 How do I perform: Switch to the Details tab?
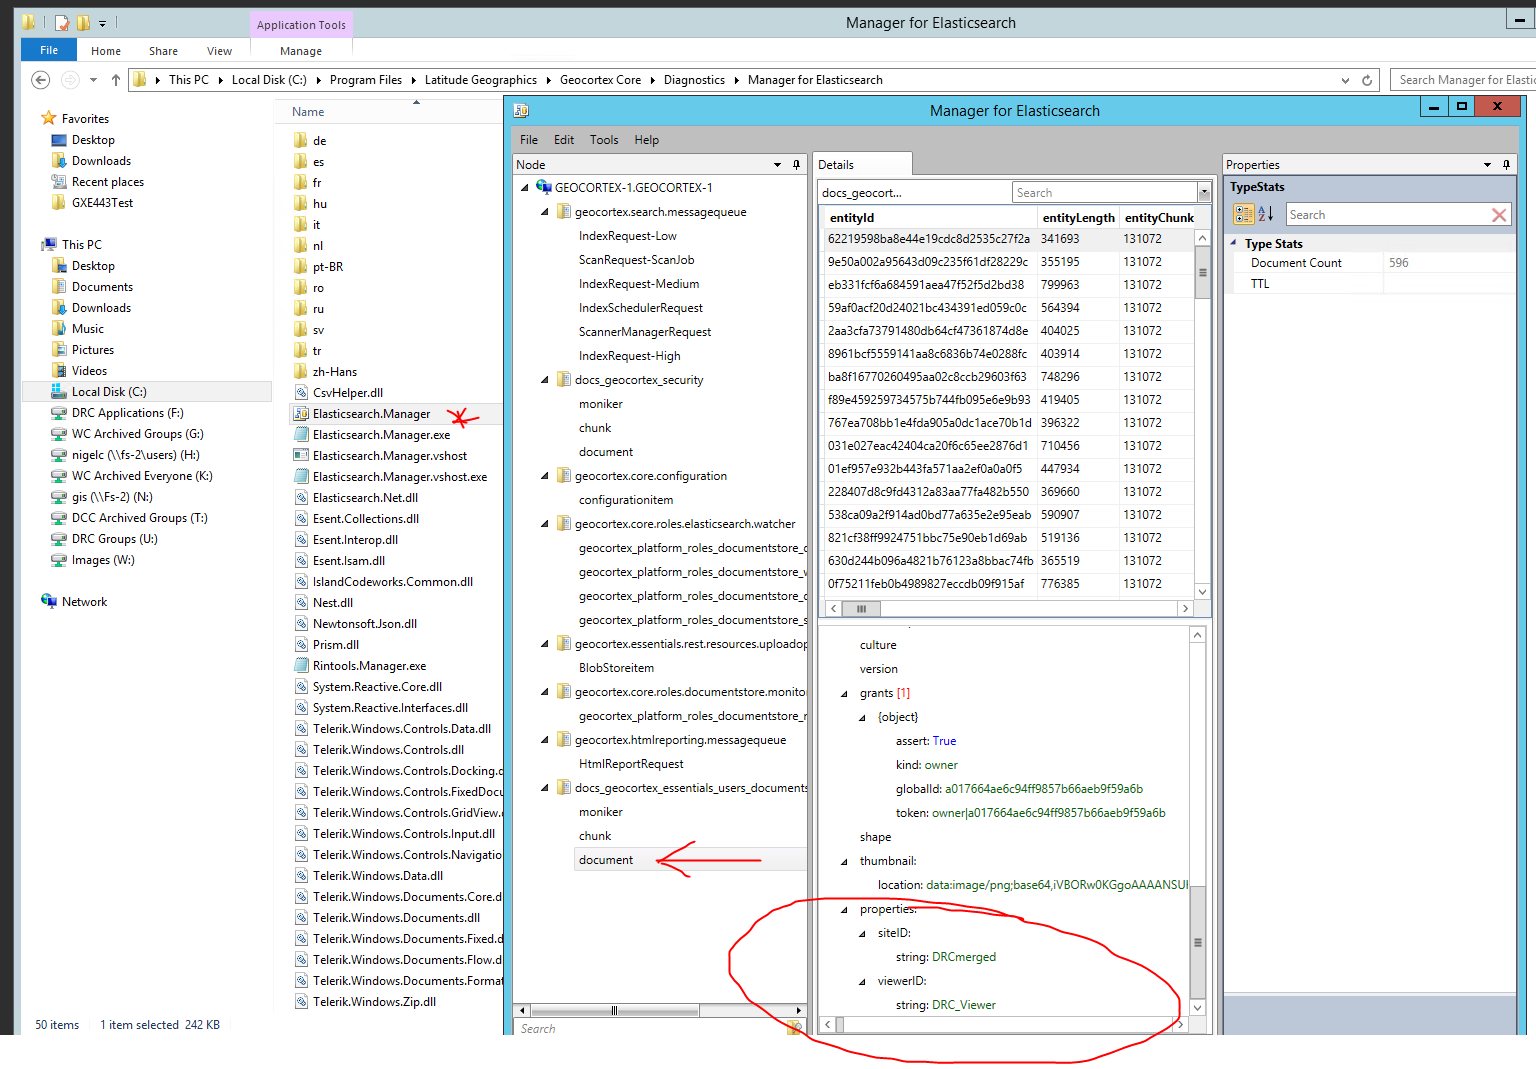(861, 164)
